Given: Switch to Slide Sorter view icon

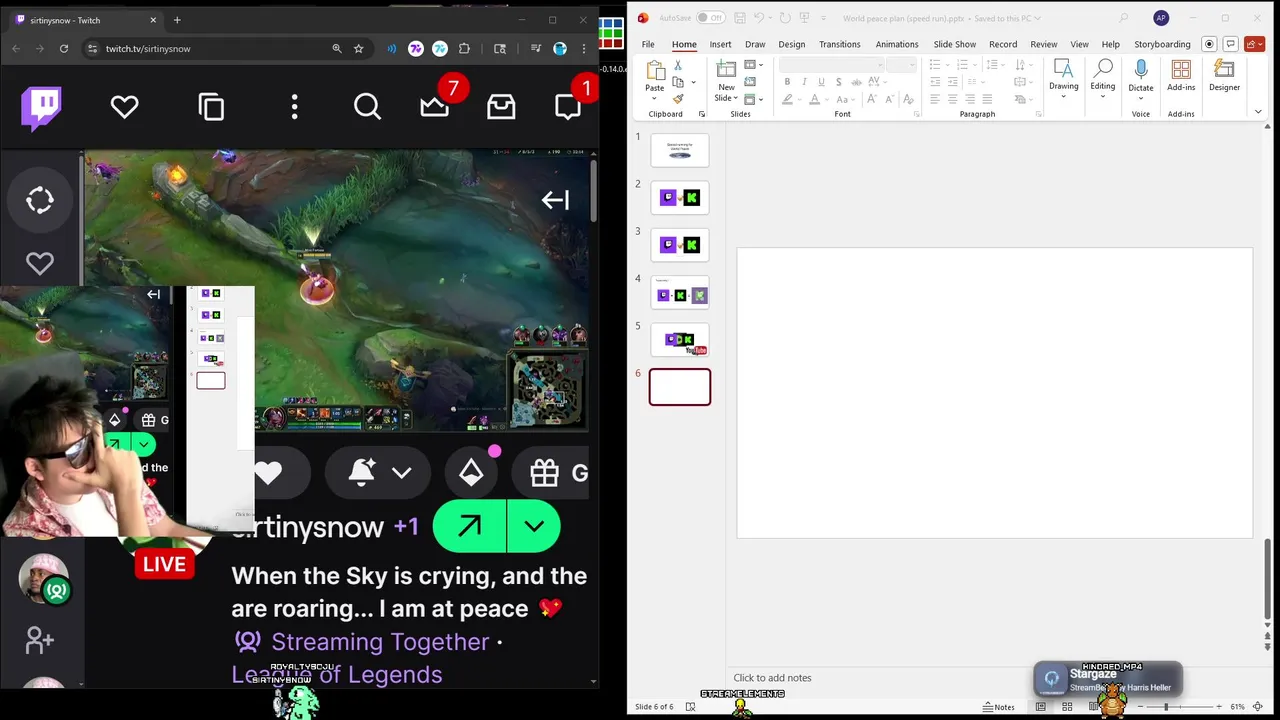Looking at the screenshot, I should pyautogui.click(x=1067, y=707).
